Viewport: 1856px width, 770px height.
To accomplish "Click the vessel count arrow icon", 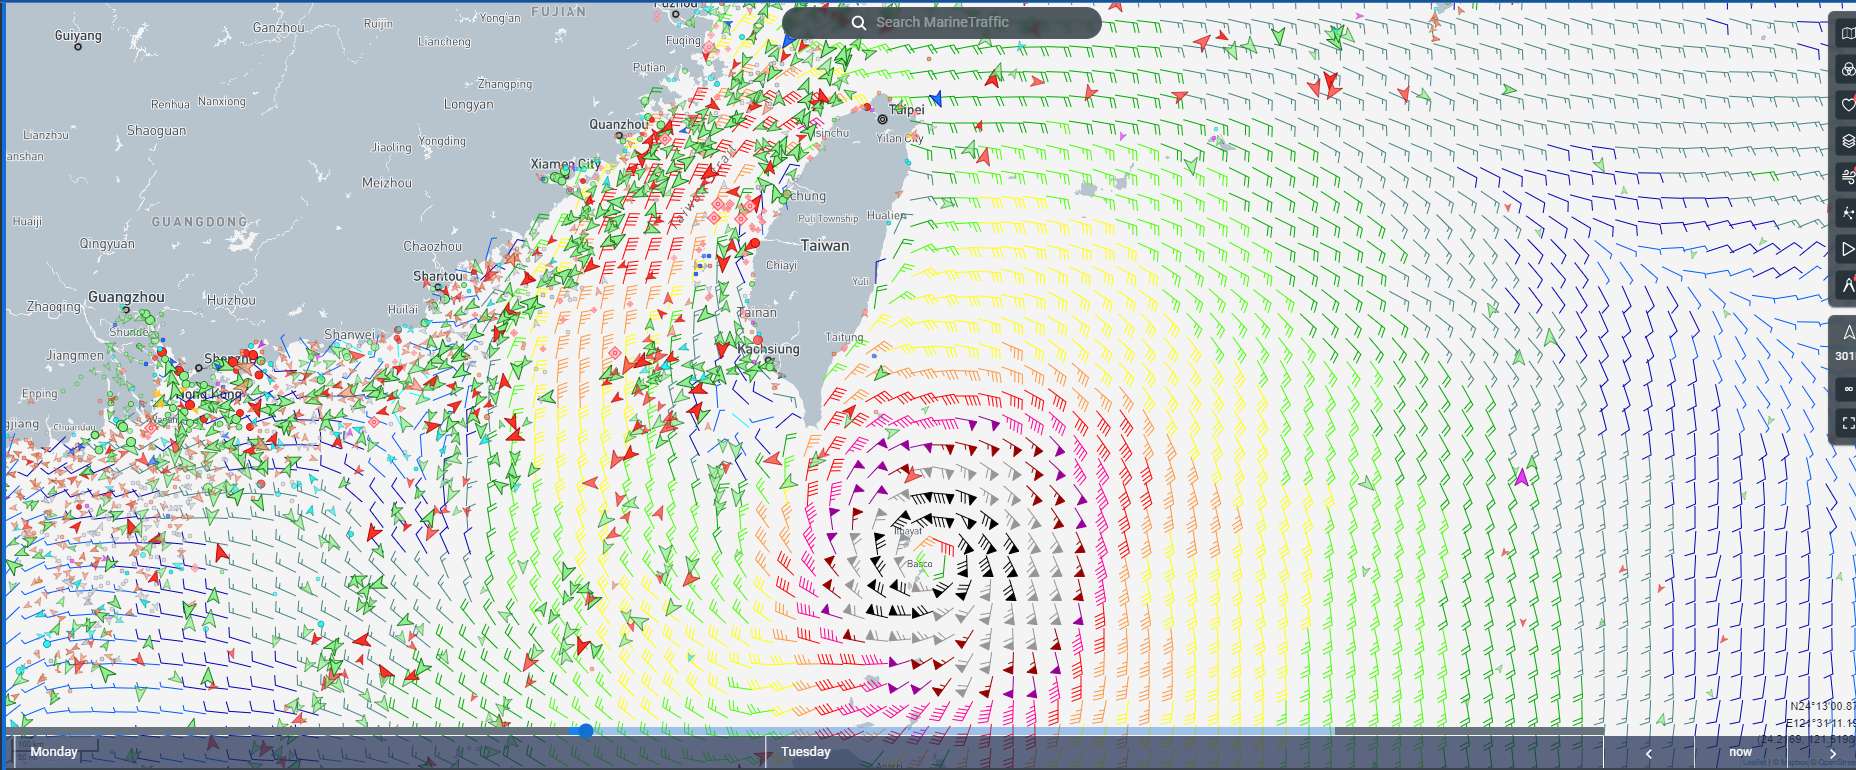I will coord(1847,332).
